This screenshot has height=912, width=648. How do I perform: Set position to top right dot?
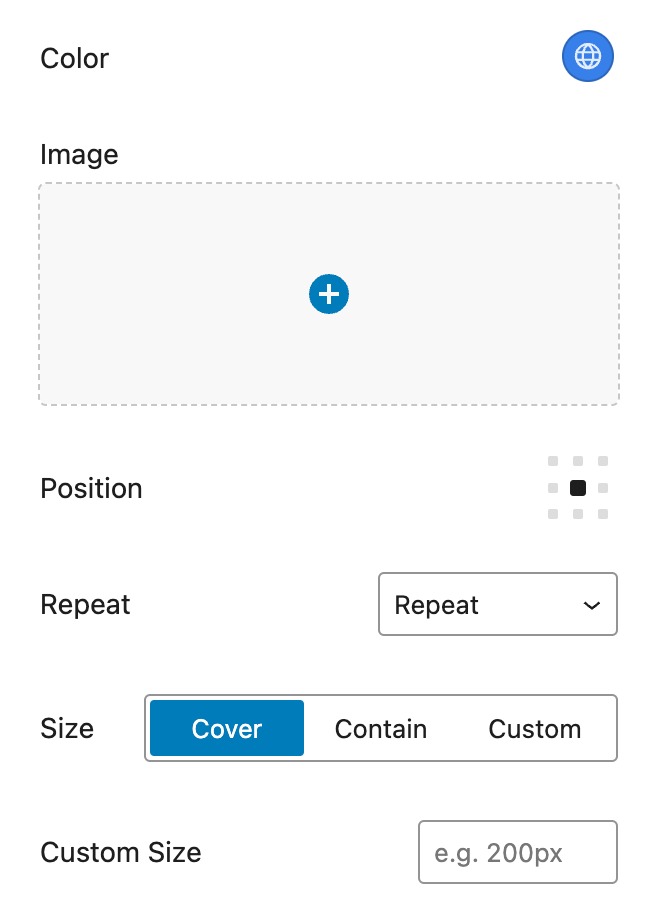tap(603, 461)
